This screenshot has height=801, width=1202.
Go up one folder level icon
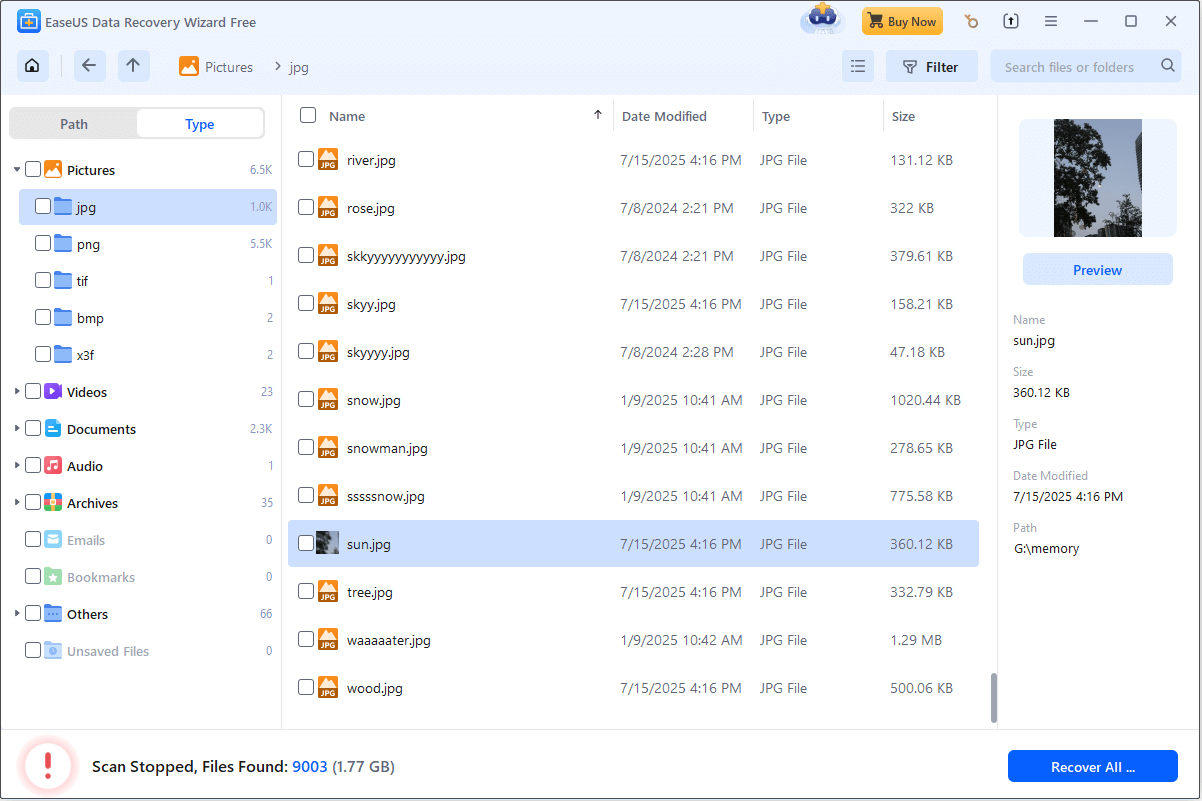click(x=133, y=65)
